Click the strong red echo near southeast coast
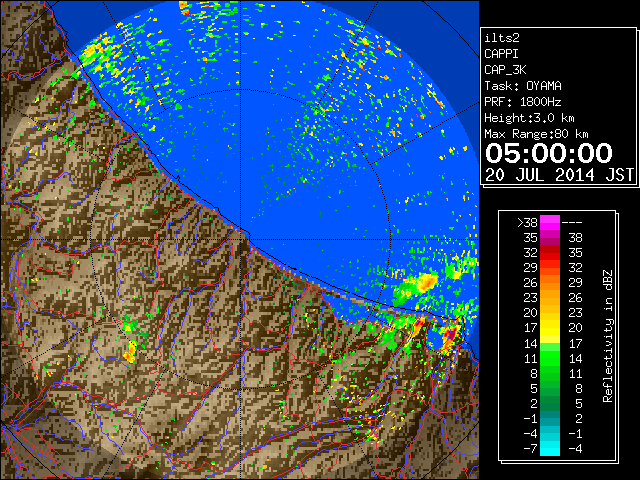The height and width of the screenshot is (480, 640). click(449, 337)
